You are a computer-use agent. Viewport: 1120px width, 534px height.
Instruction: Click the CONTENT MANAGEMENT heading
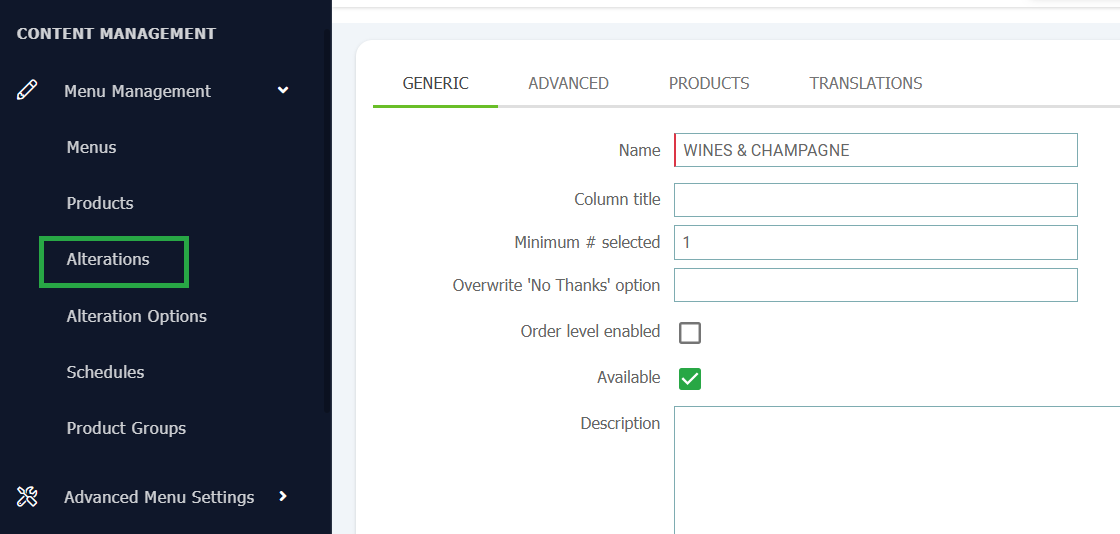(x=116, y=34)
